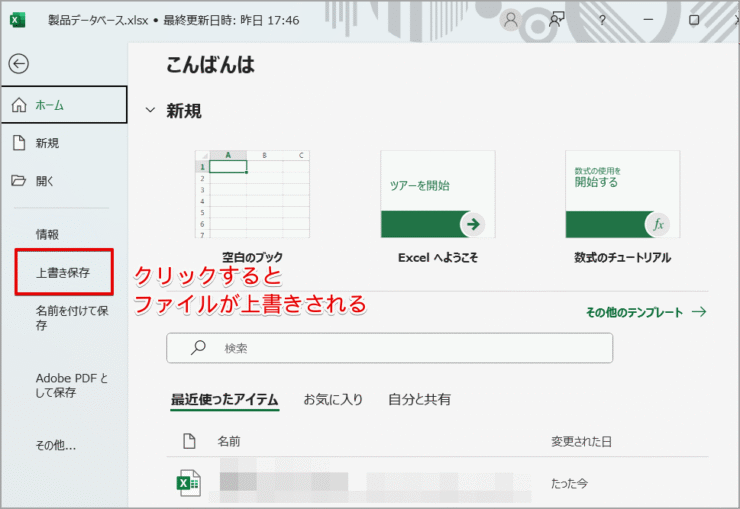740x509 pixels.
Task: Click into the 検索 search field
Action: (x=390, y=348)
